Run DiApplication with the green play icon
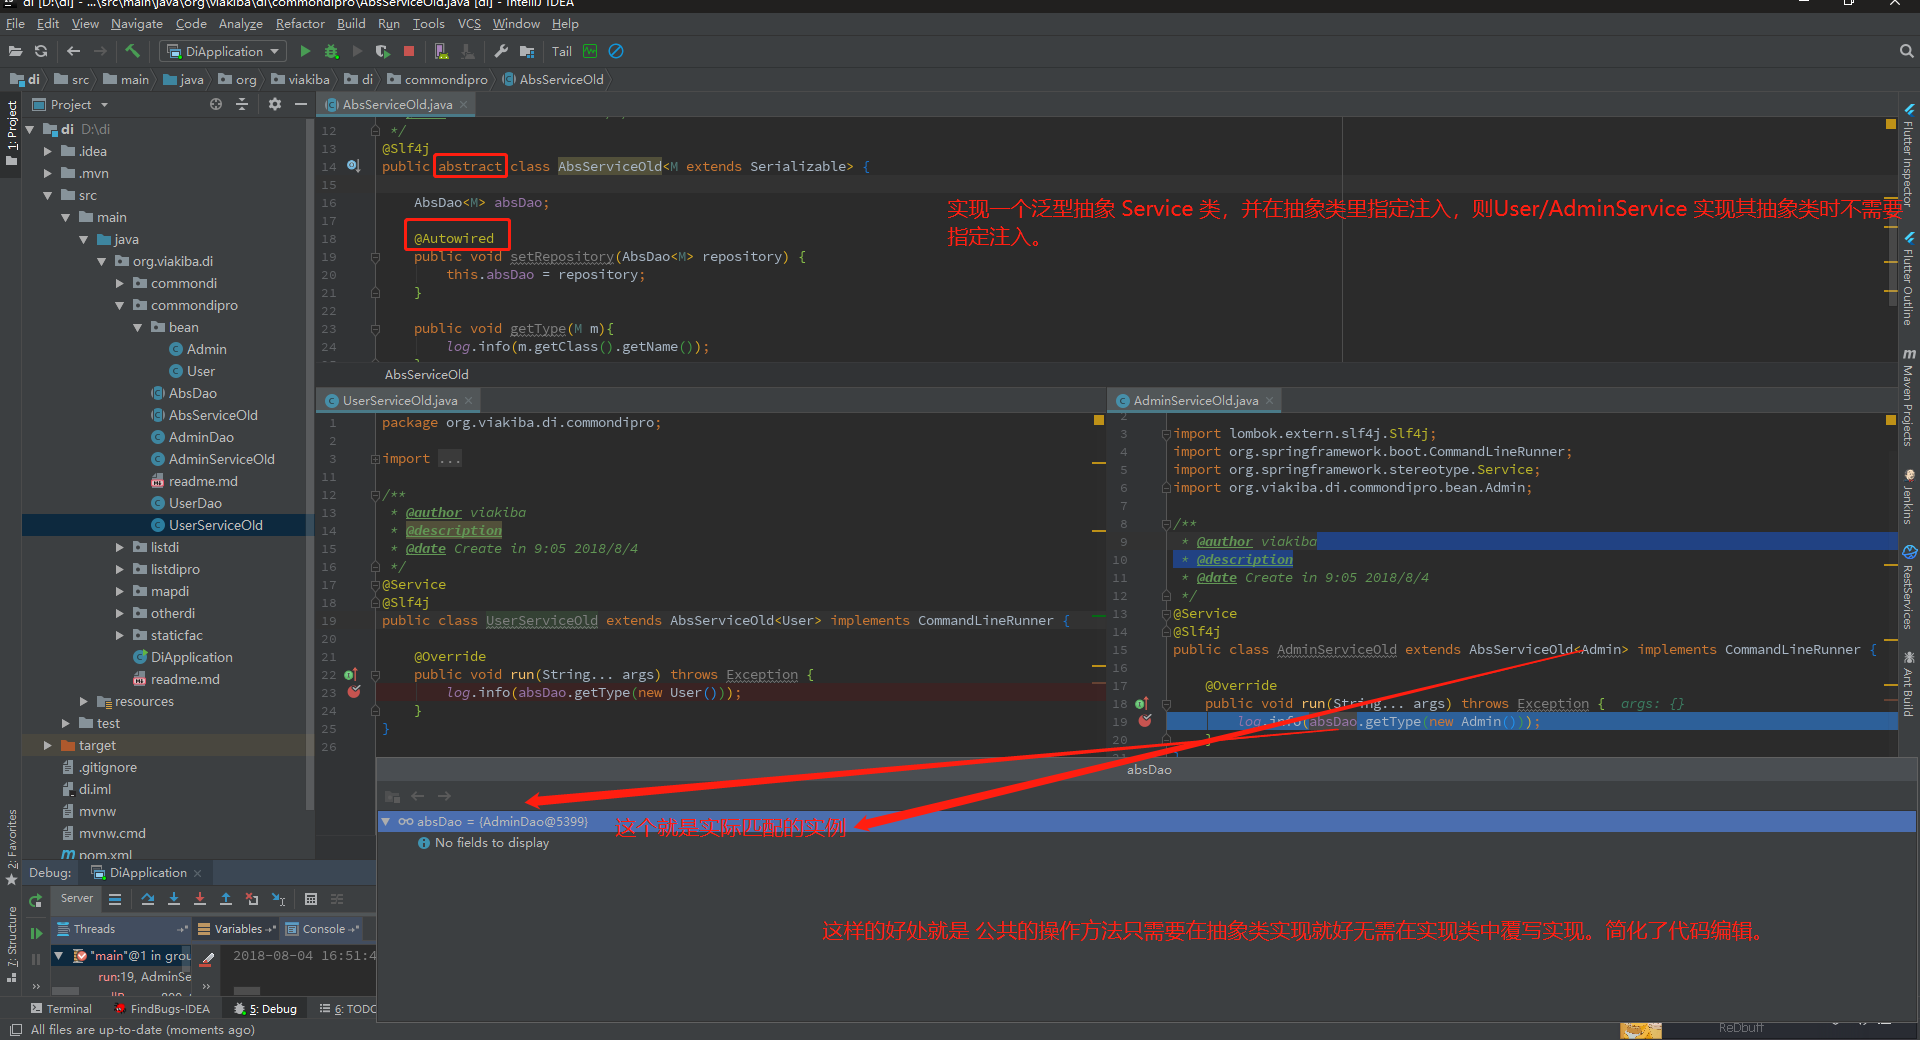Image resolution: width=1920 pixels, height=1040 pixels. point(305,51)
